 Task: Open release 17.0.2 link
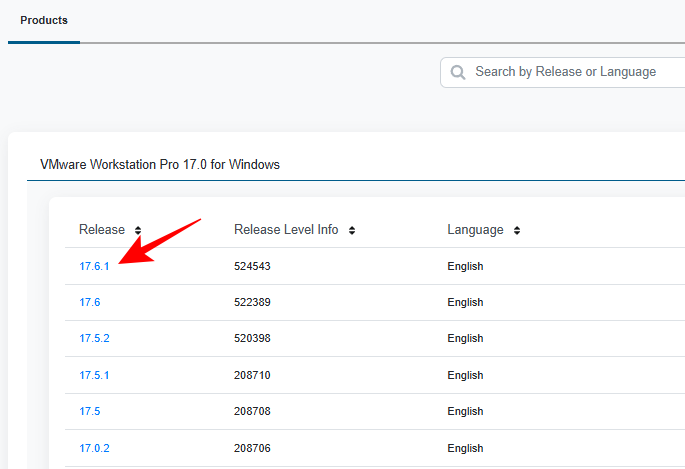pos(94,448)
